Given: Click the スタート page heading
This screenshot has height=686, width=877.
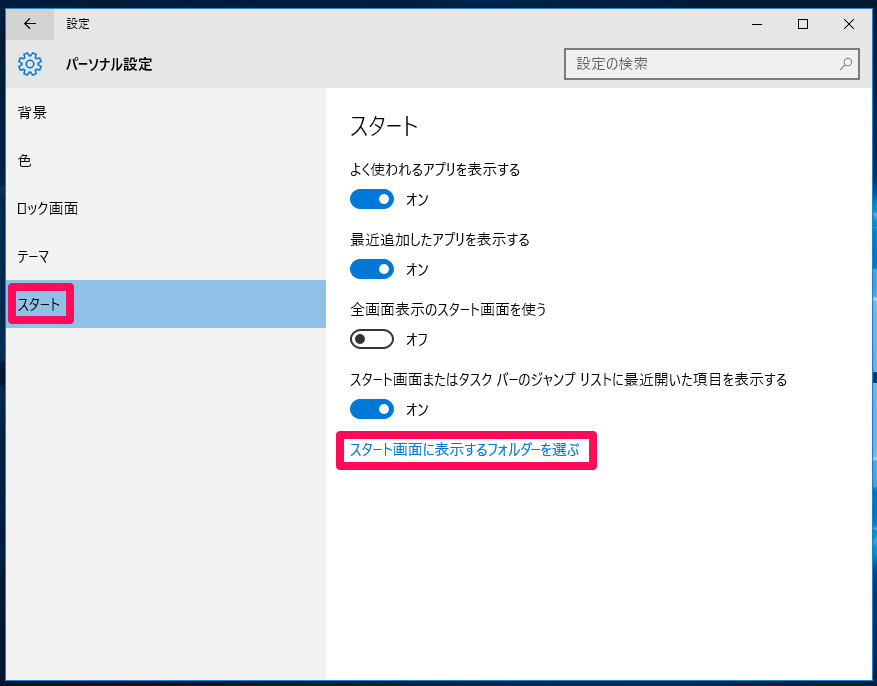Looking at the screenshot, I should (x=386, y=126).
